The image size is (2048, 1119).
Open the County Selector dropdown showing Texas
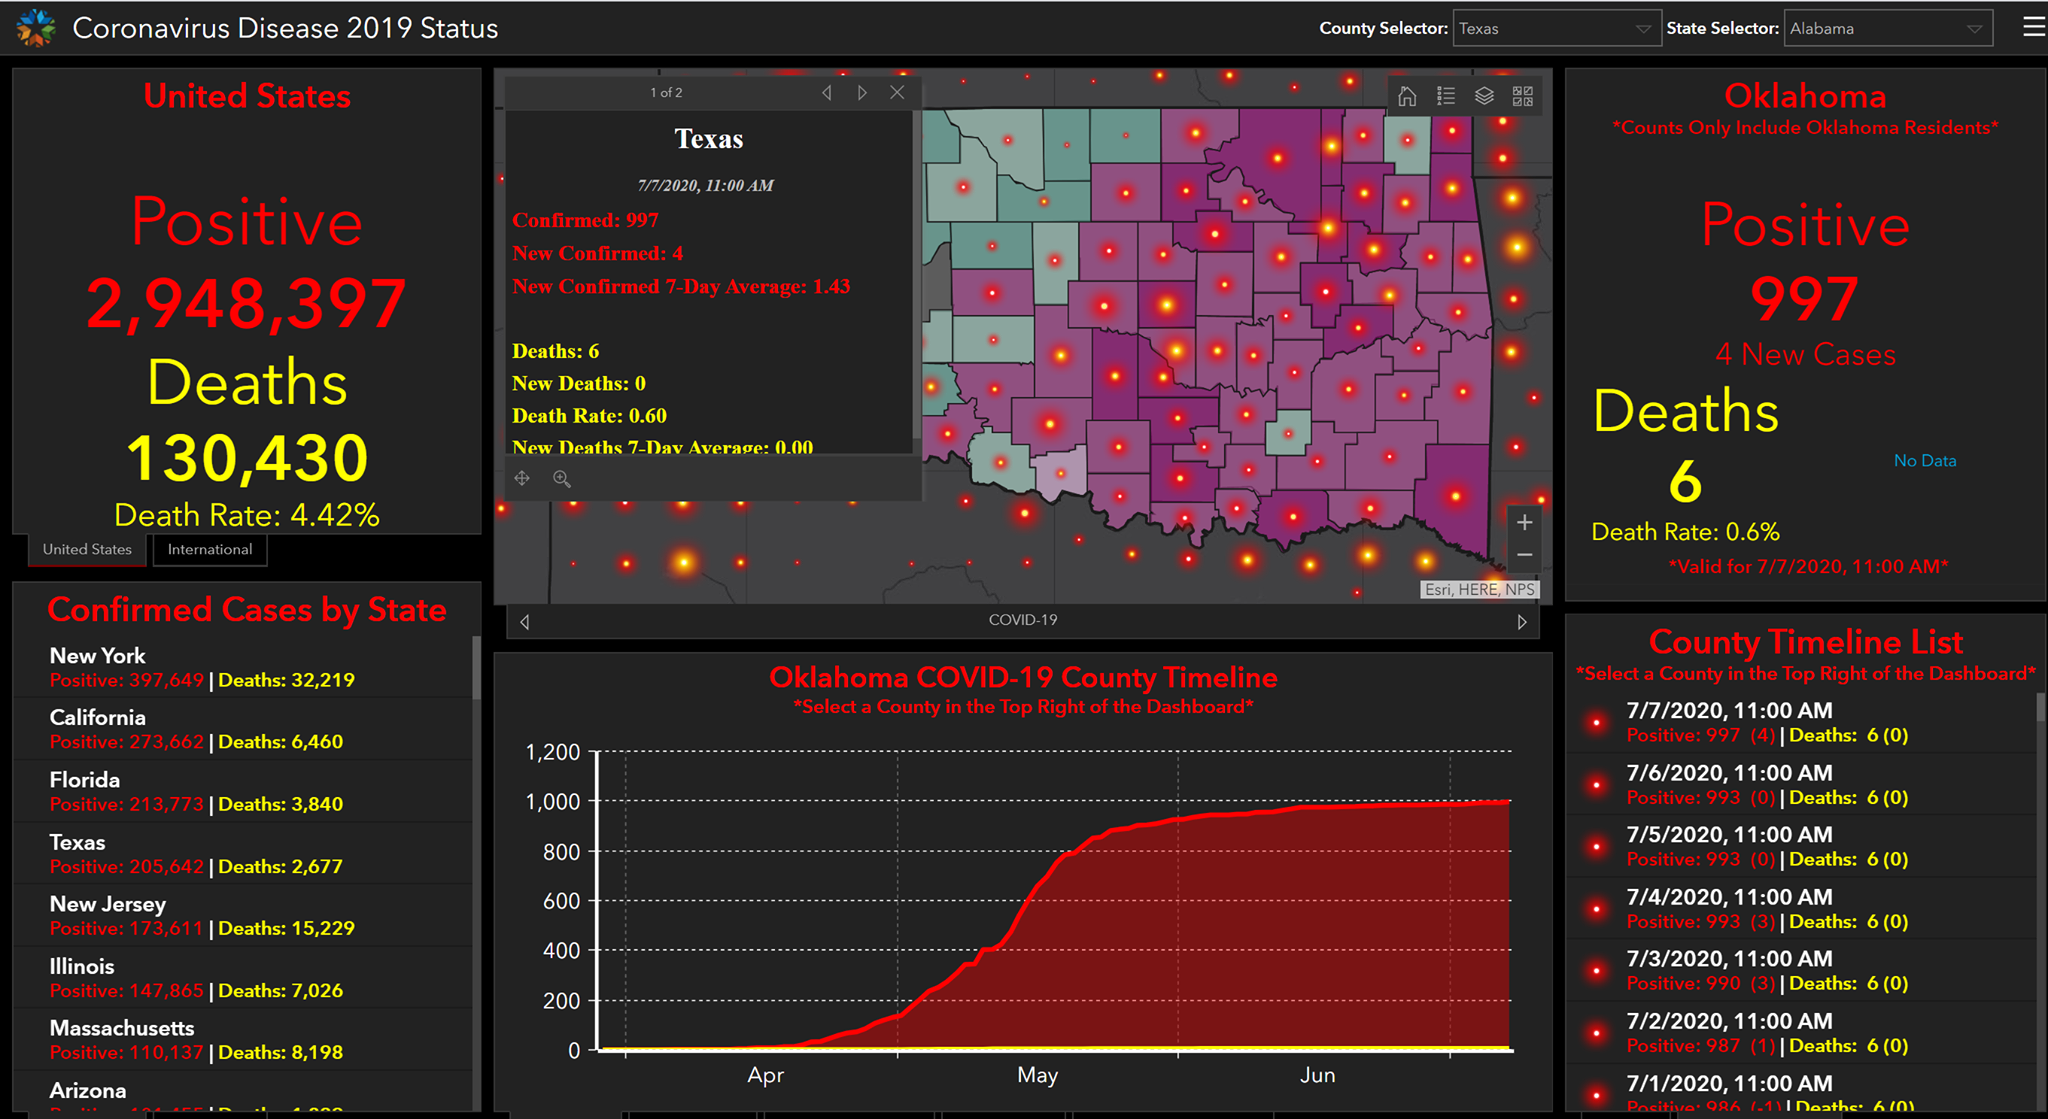tap(1557, 28)
